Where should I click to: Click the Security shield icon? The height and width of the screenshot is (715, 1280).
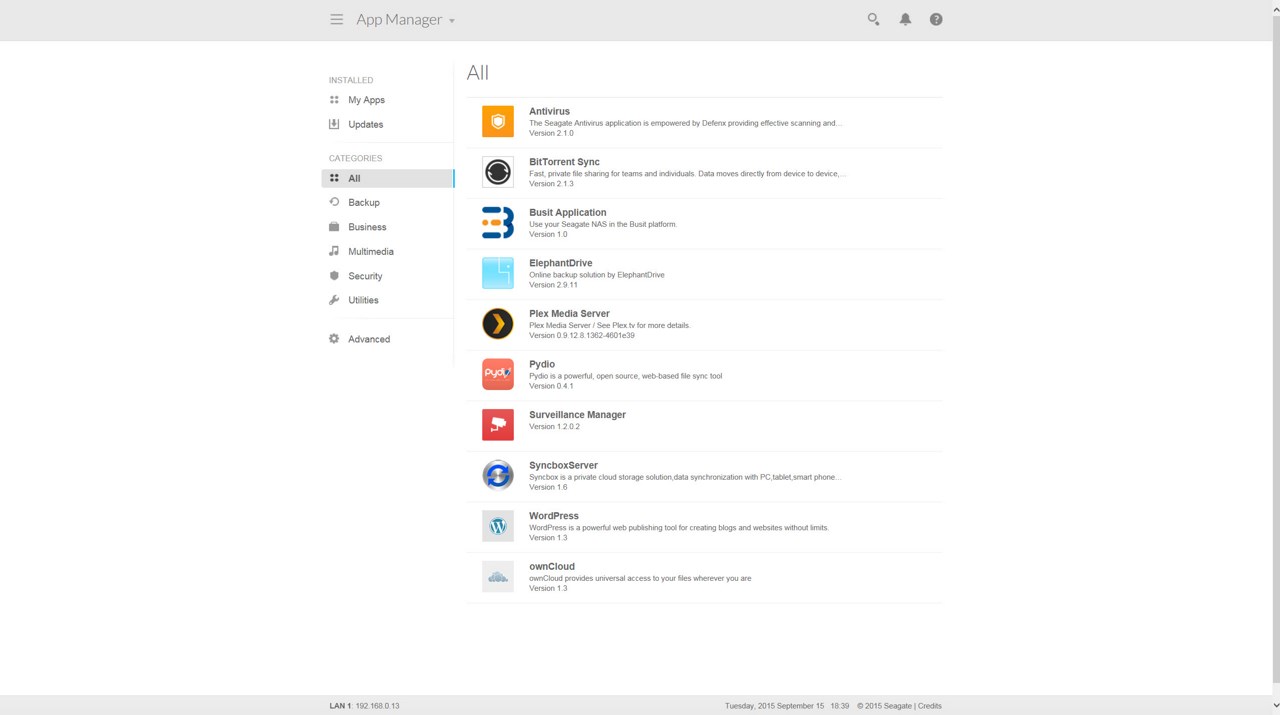(334, 276)
